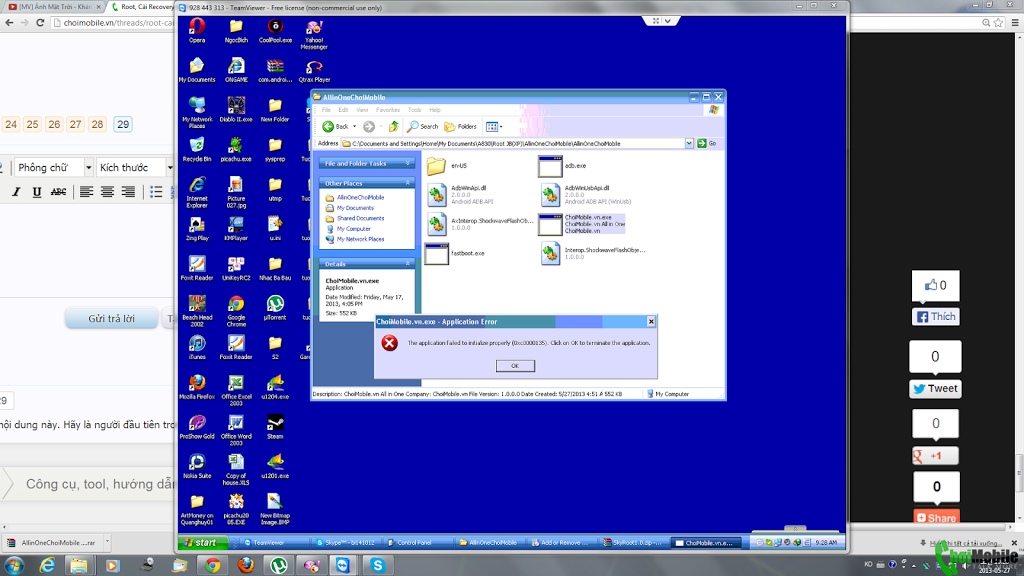
Task: Launch CoolPool.exe from the desktop
Action: click(x=275, y=31)
